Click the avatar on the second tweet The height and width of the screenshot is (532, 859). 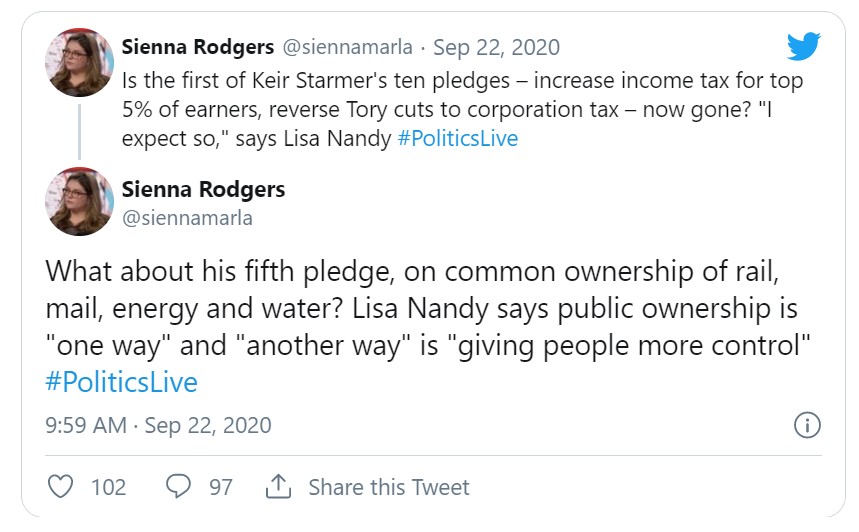[x=78, y=202]
